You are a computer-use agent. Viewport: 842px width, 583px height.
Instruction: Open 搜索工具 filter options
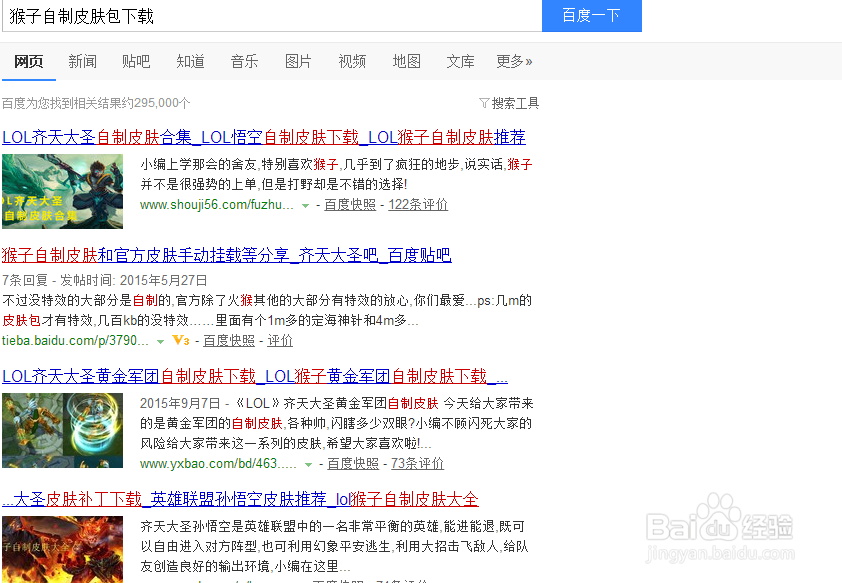click(x=515, y=103)
